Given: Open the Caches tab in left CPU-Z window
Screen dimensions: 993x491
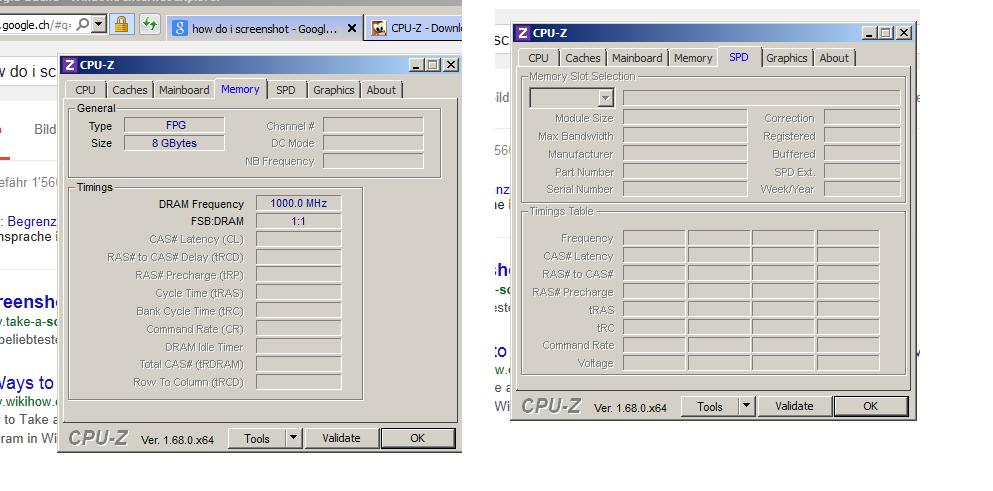Looking at the screenshot, I should pos(130,90).
